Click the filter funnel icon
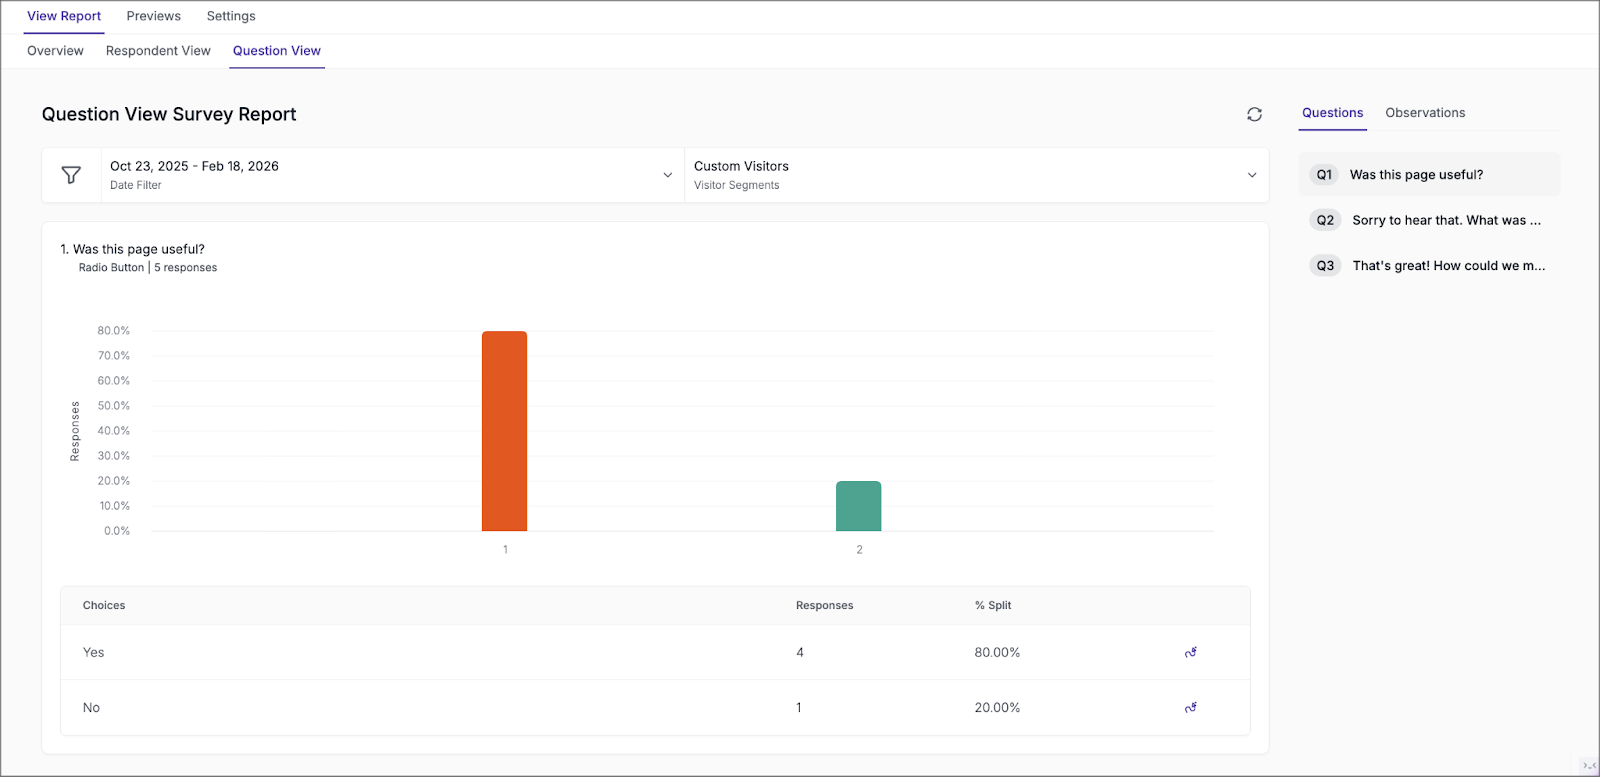 coord(71,175)
